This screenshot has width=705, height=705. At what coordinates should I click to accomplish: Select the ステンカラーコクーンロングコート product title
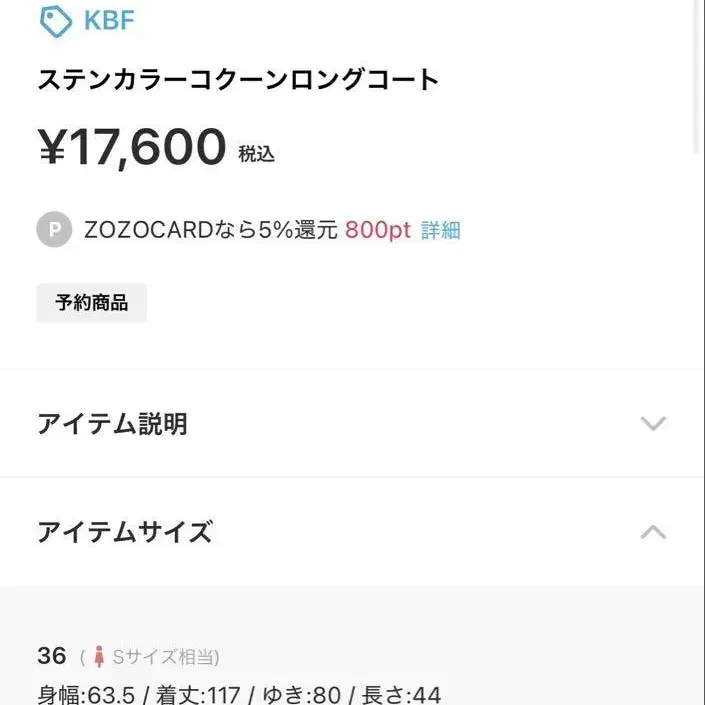(x=238, y=80)
